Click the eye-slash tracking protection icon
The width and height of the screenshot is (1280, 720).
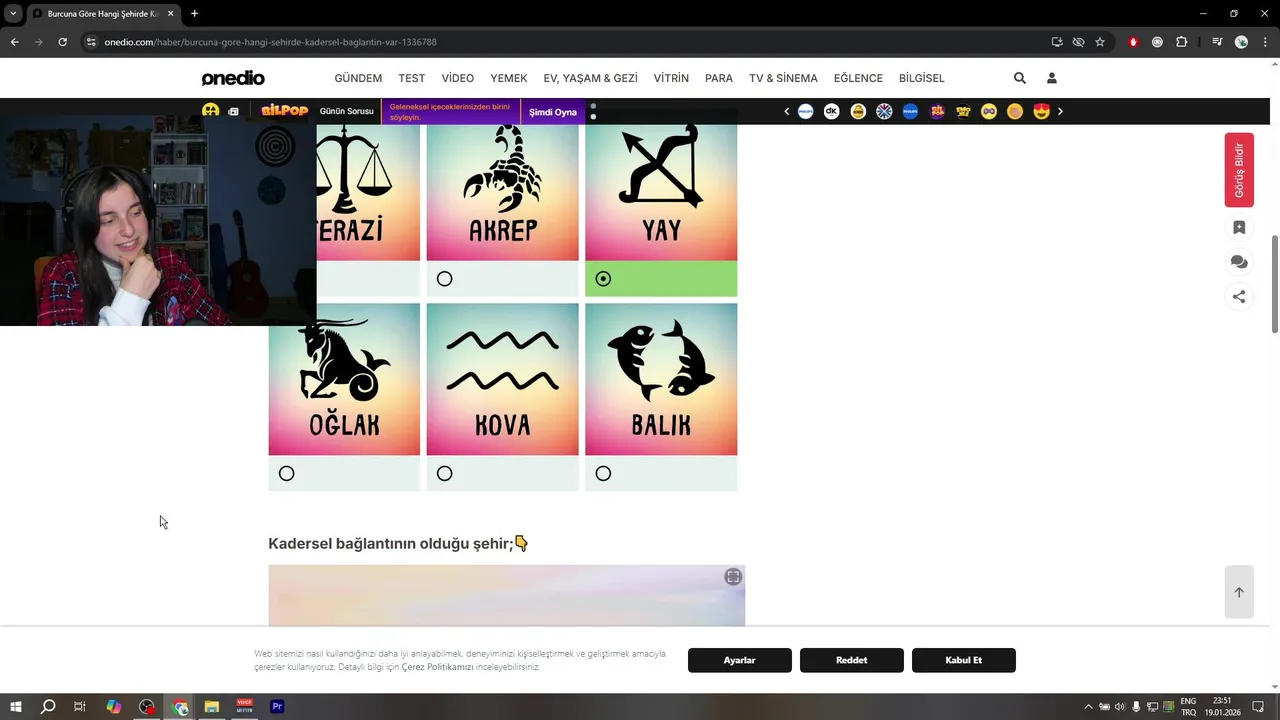click(x=1078, y=42)
